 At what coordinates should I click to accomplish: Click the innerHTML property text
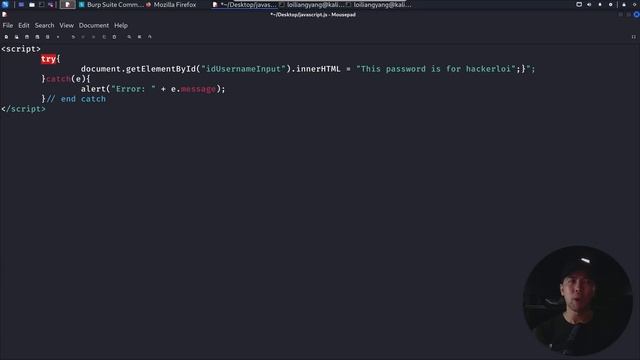[318, 69]
